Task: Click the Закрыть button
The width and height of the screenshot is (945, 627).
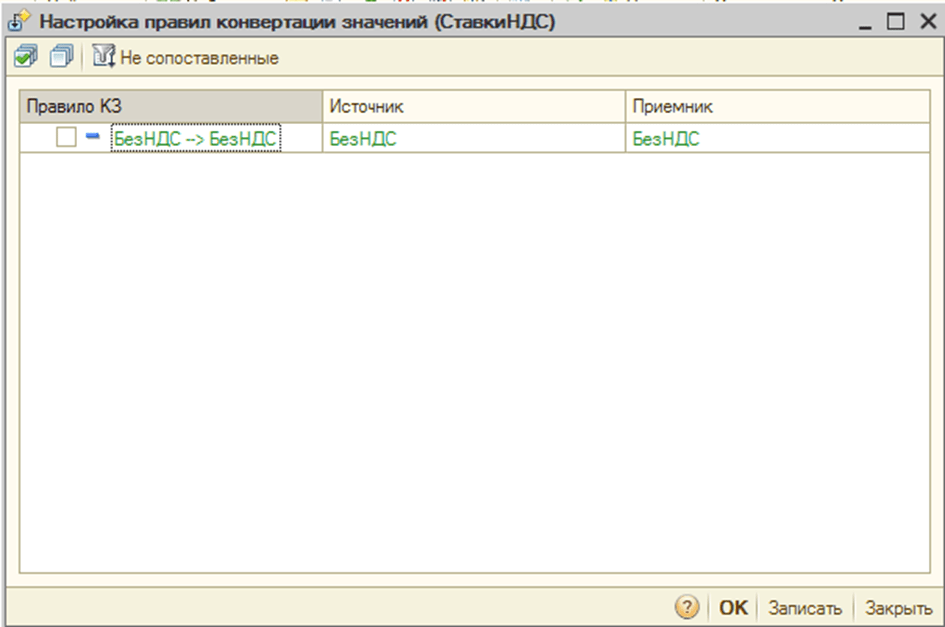Action: pyautogui.click(x=898, y=607)
